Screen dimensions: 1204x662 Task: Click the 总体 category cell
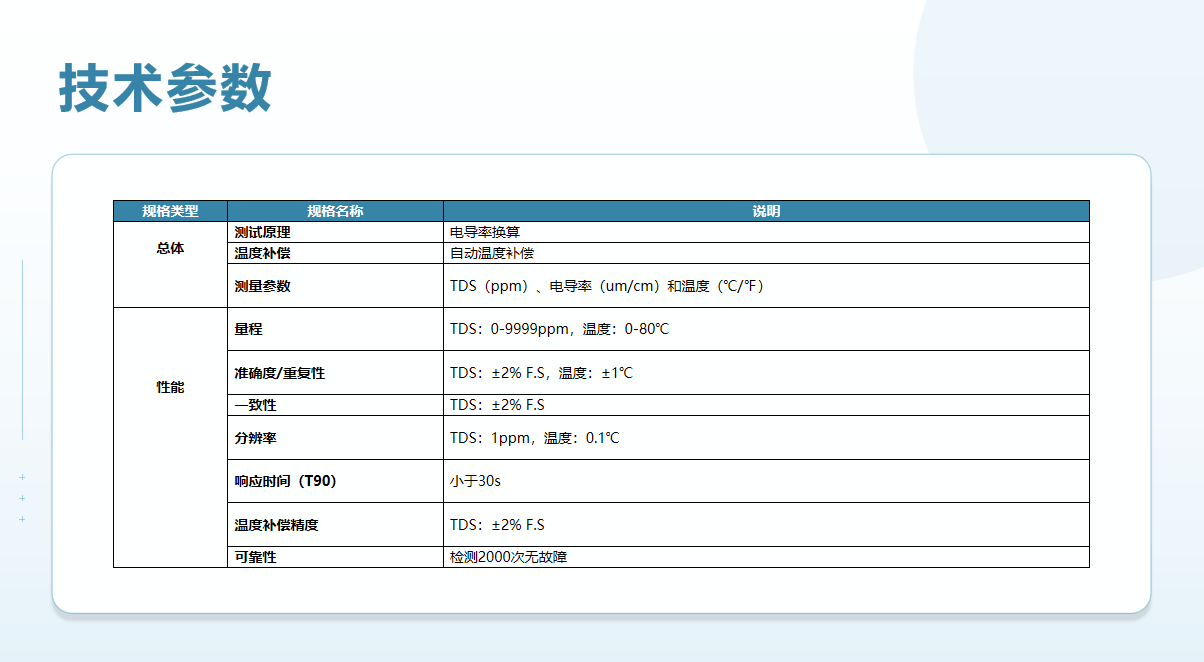[171, 264]
